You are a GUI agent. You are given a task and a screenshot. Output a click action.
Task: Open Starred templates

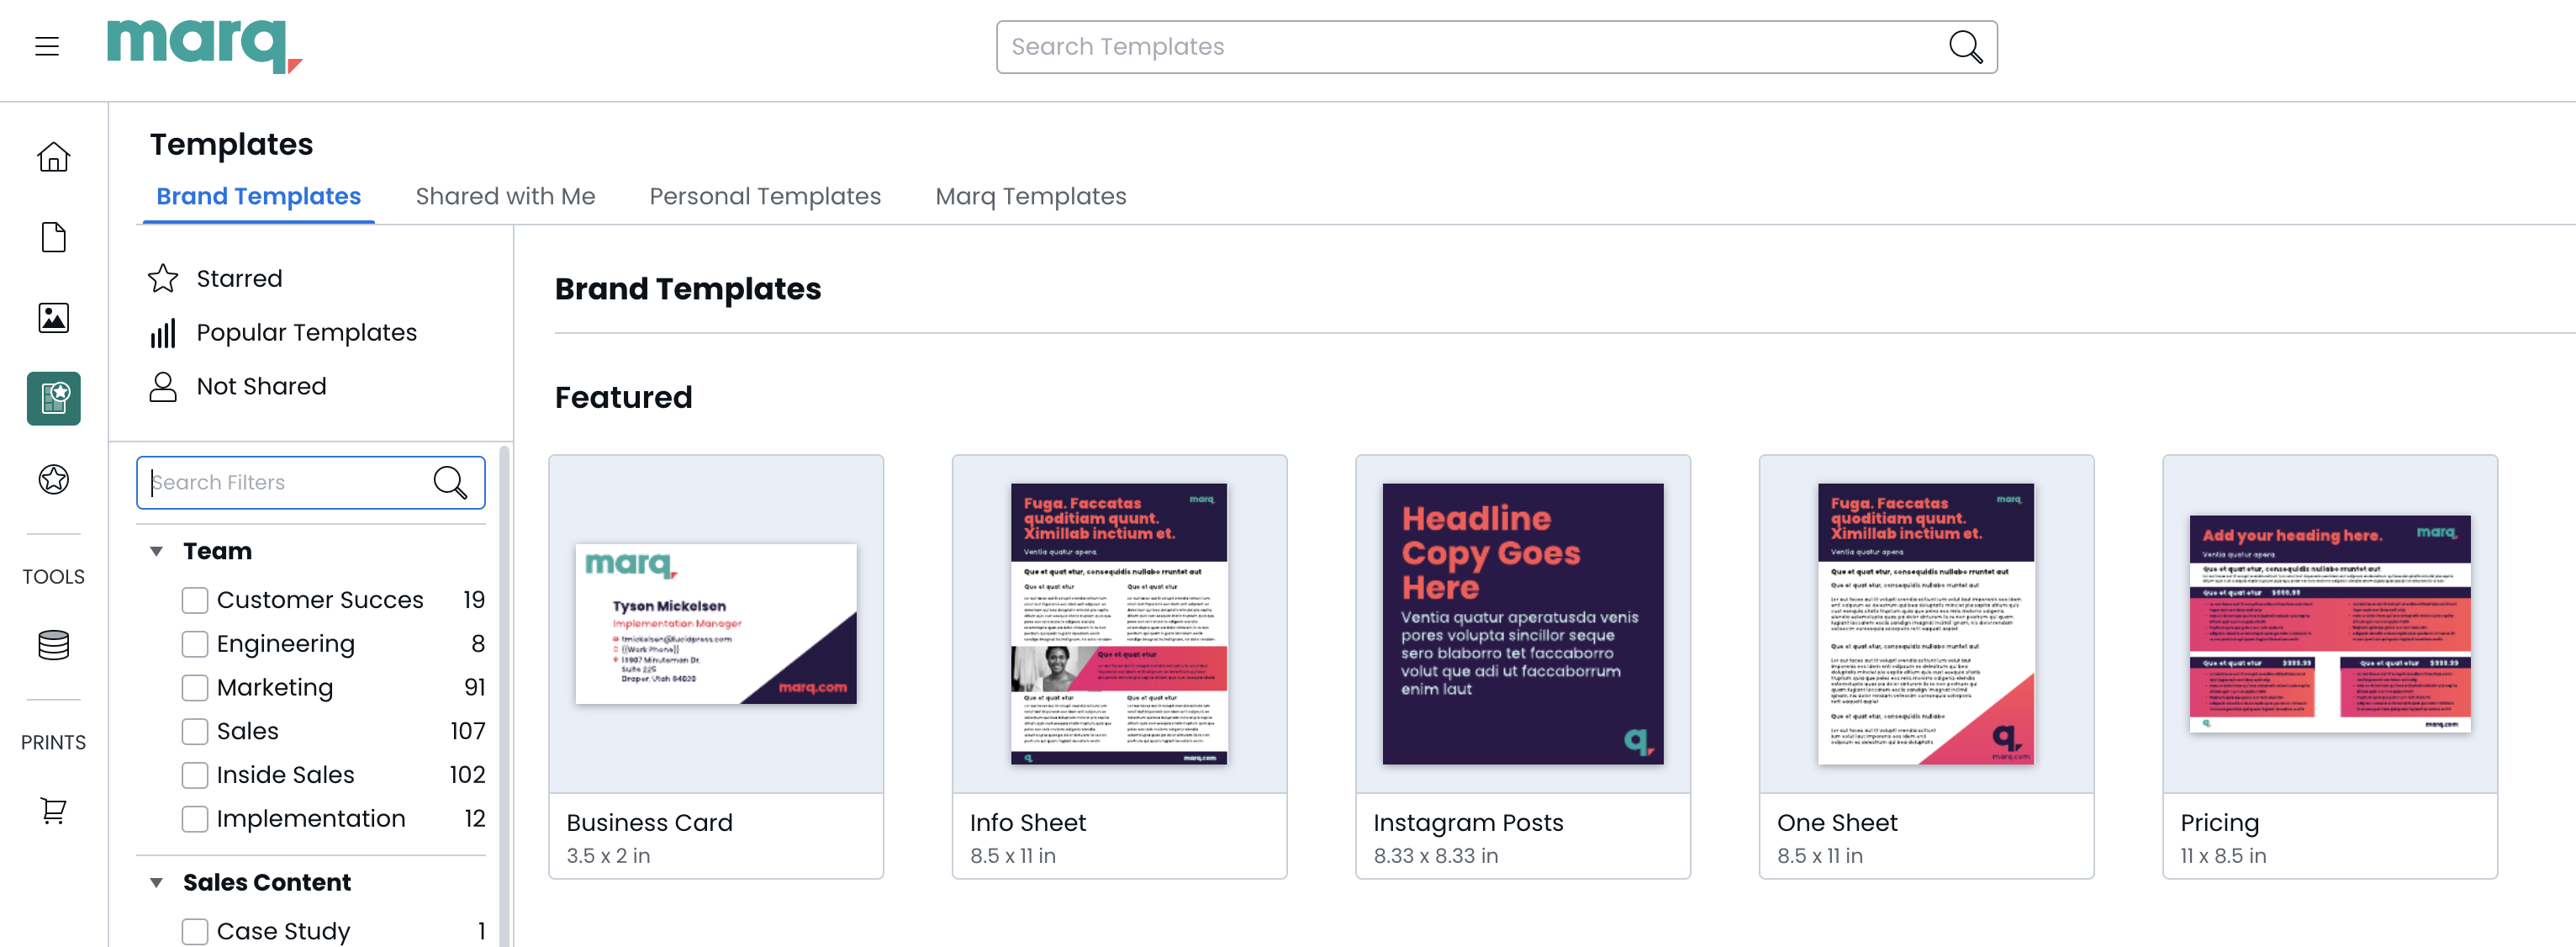pos(239,278)
